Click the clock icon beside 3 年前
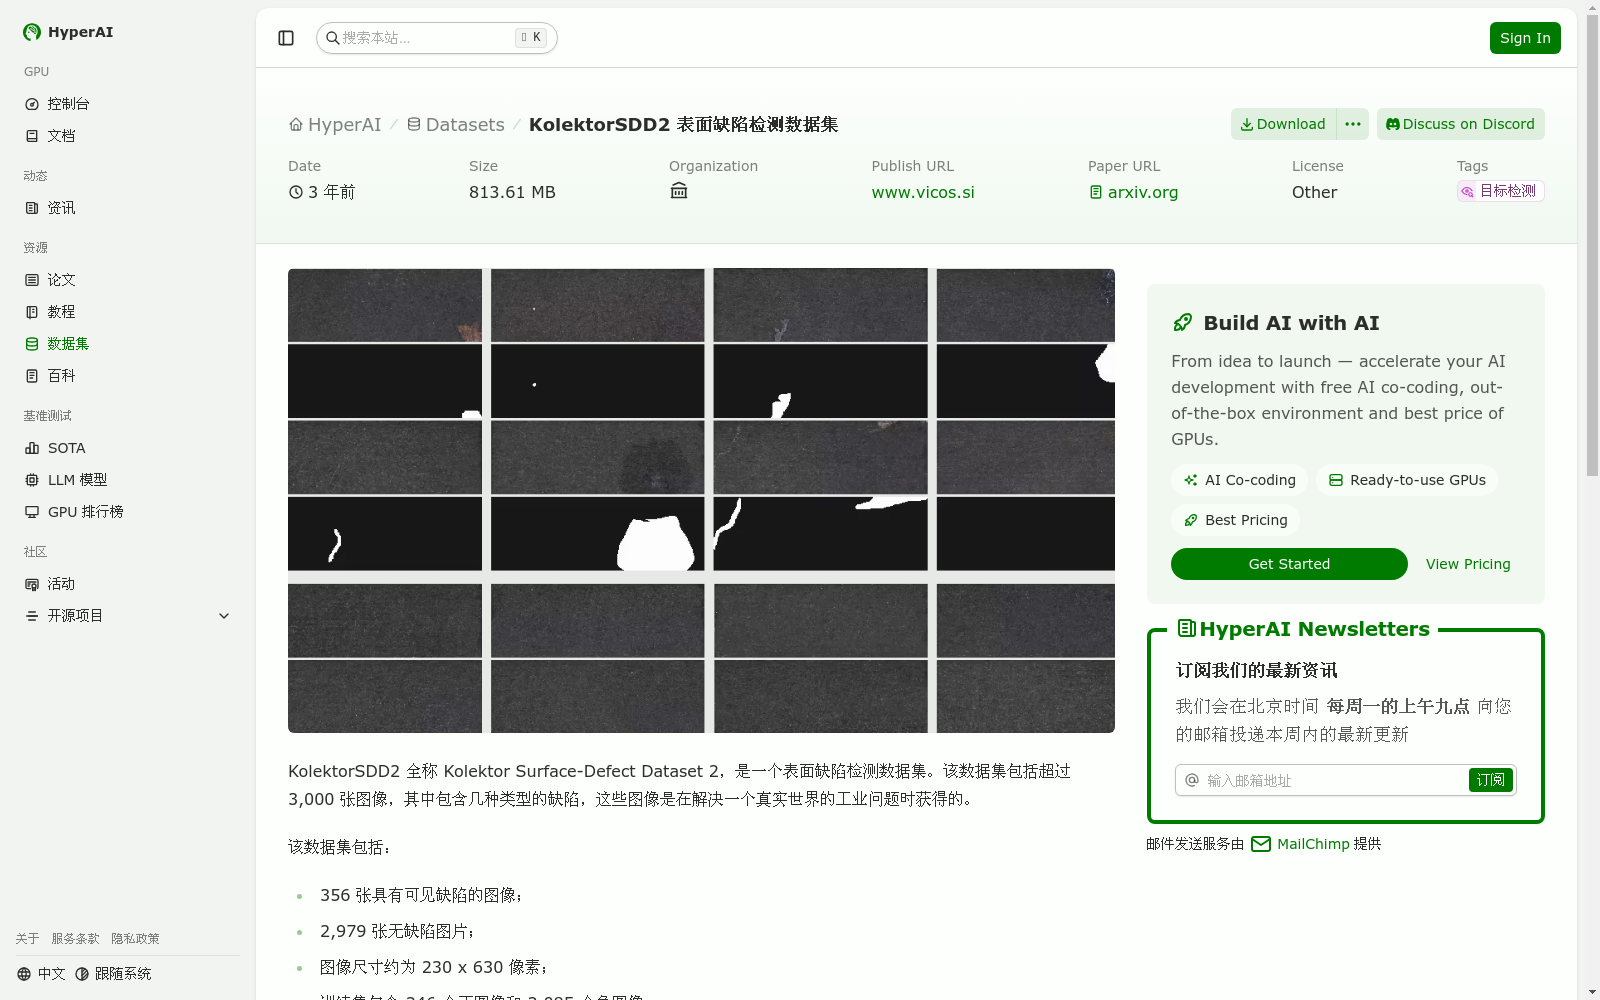 [296, 192]
